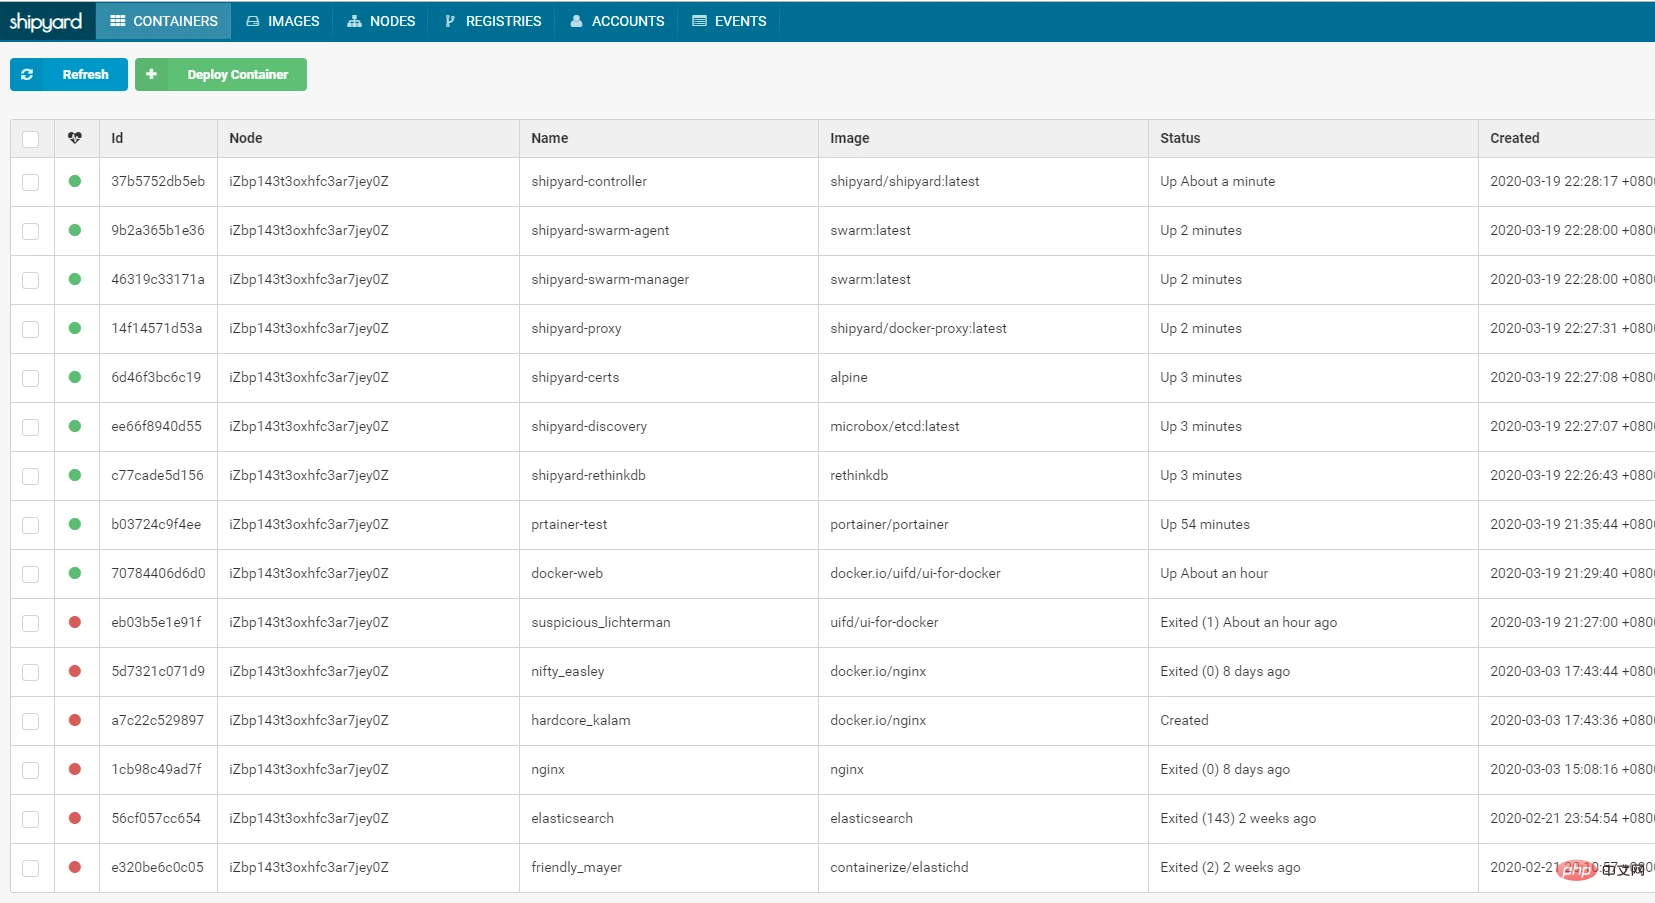Toggle the select-all checkbox in header

tap(31, 139)
